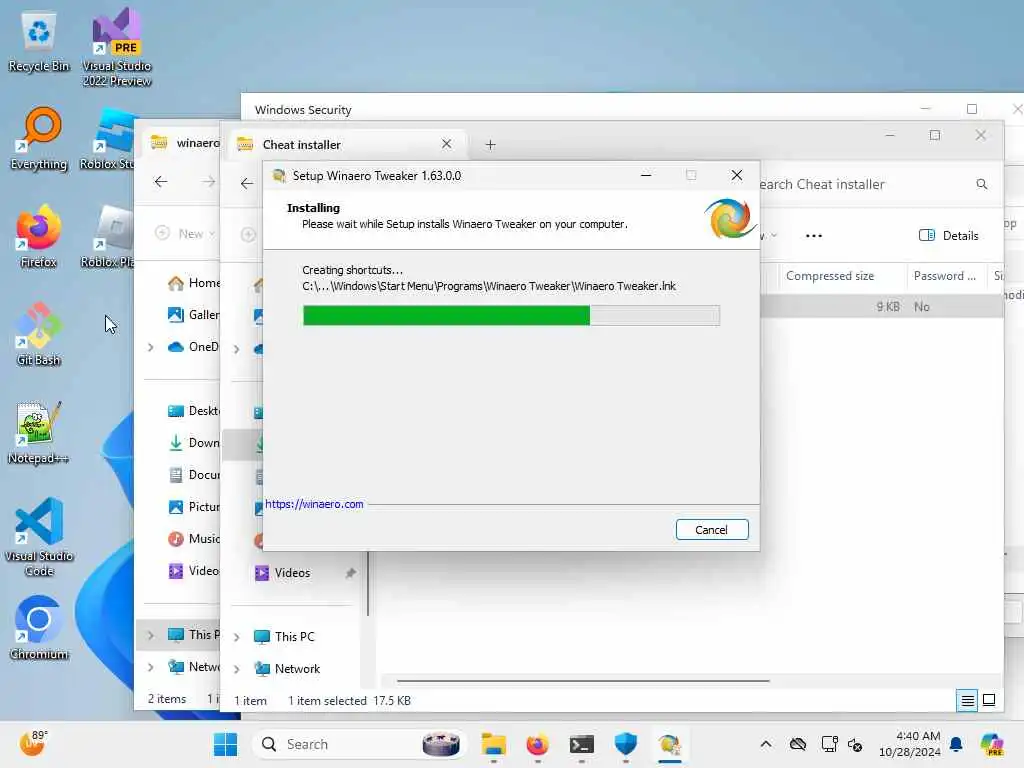Viewport: 1024px width, 768px height.
Task: Expand This PC in the winaero window
Action: pos(151,635)
